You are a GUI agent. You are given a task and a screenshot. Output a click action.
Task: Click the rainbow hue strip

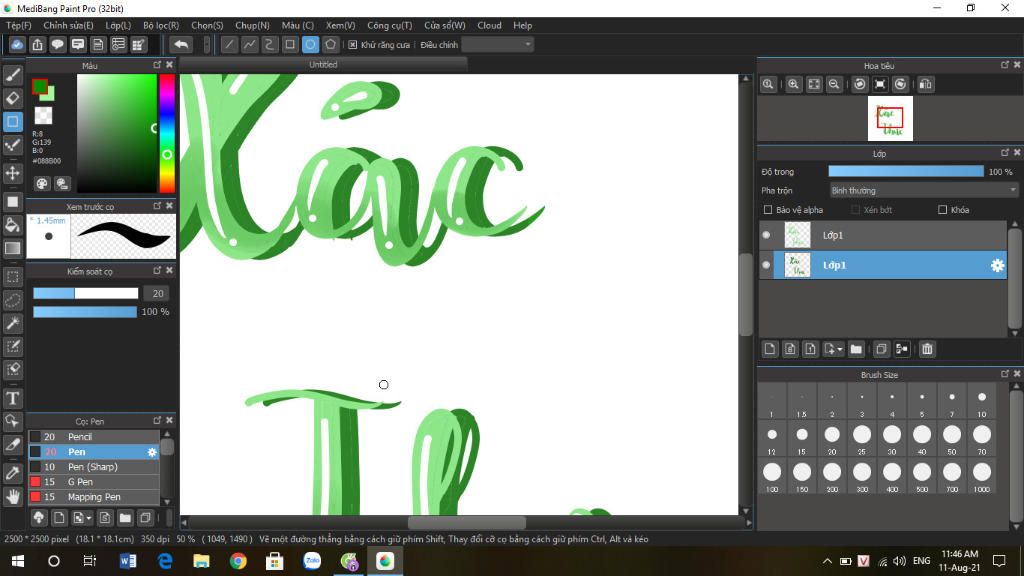[x=167, y=133]
